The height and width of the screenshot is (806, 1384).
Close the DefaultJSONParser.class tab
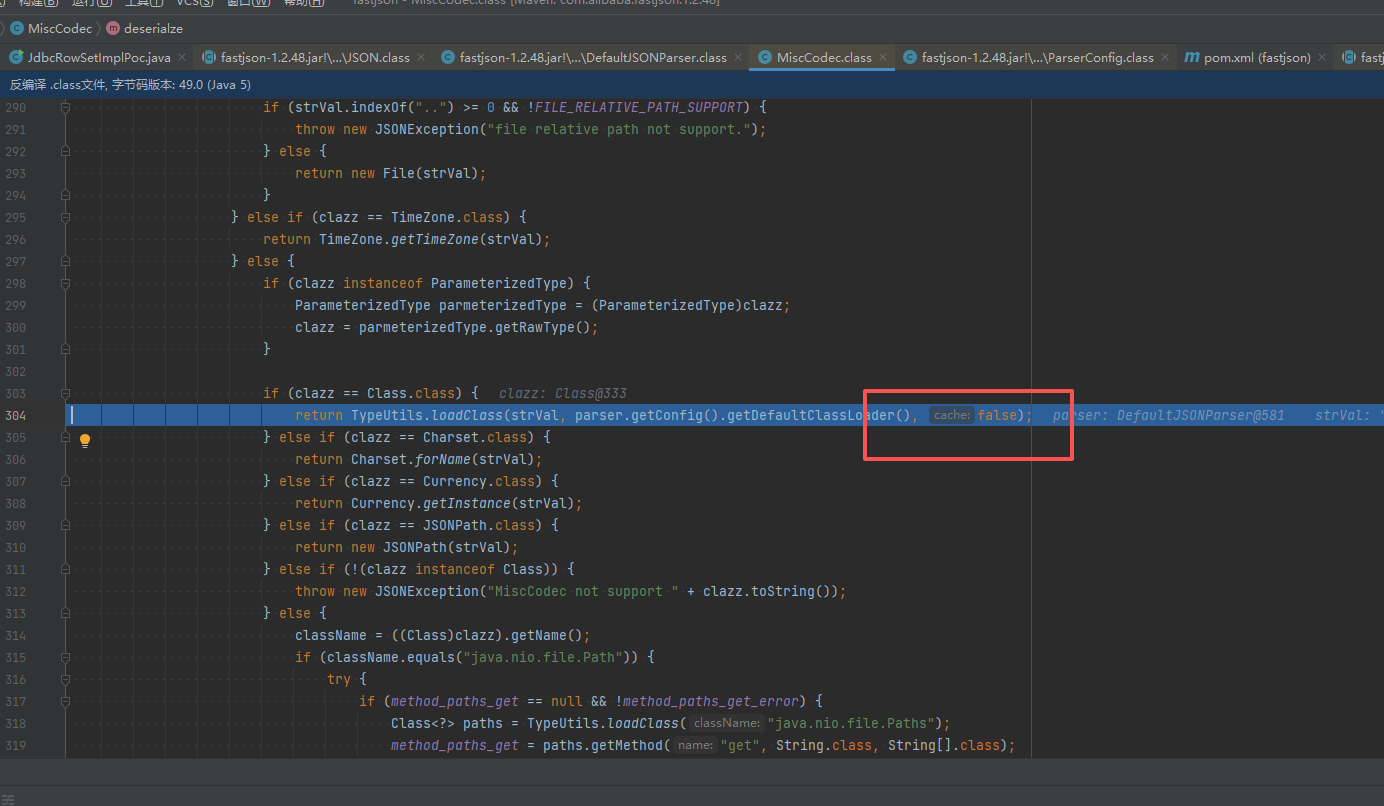[x=738, y=57]
